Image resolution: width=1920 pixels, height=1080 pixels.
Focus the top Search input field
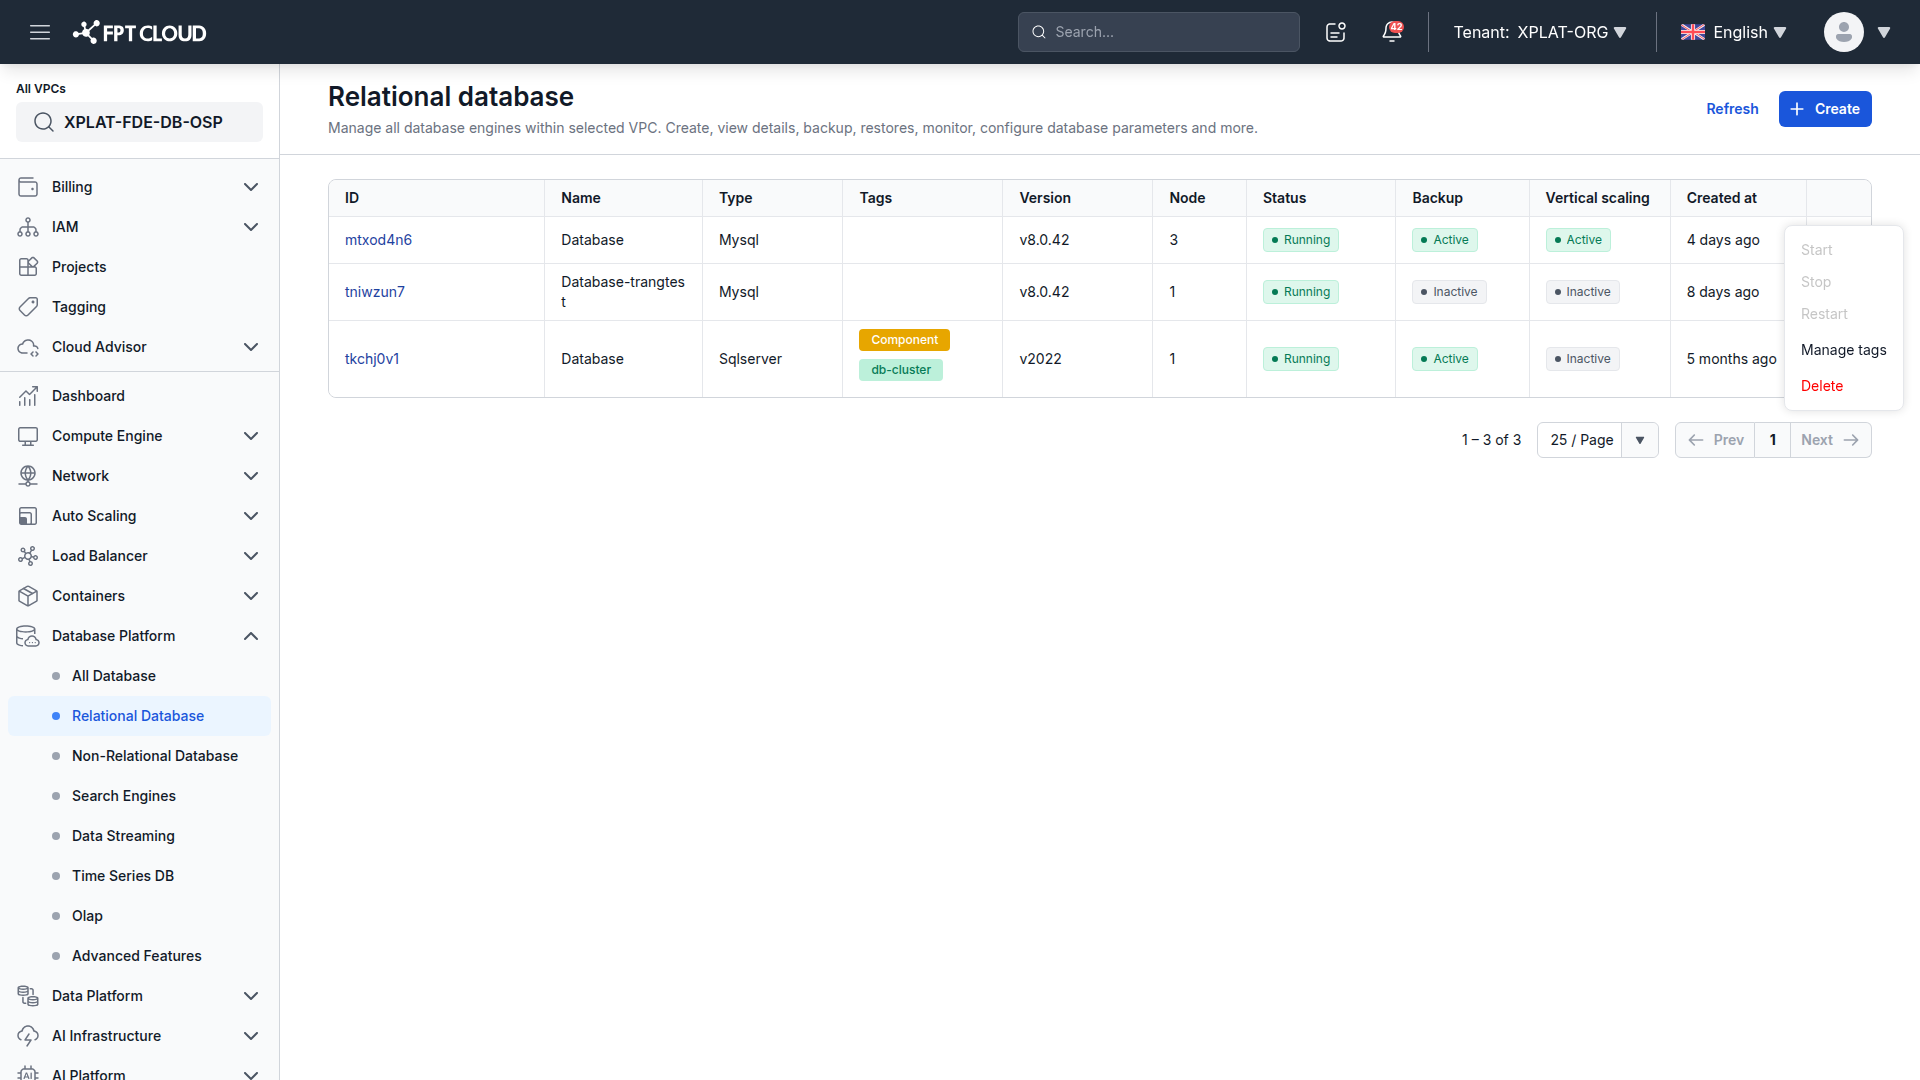pos(1159,32)
